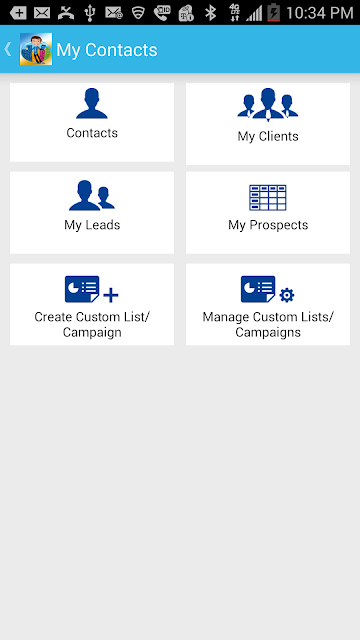This screenshot has width=360, height=640.
Task: Open the My Prospects table icon
Action: point(268,198)
